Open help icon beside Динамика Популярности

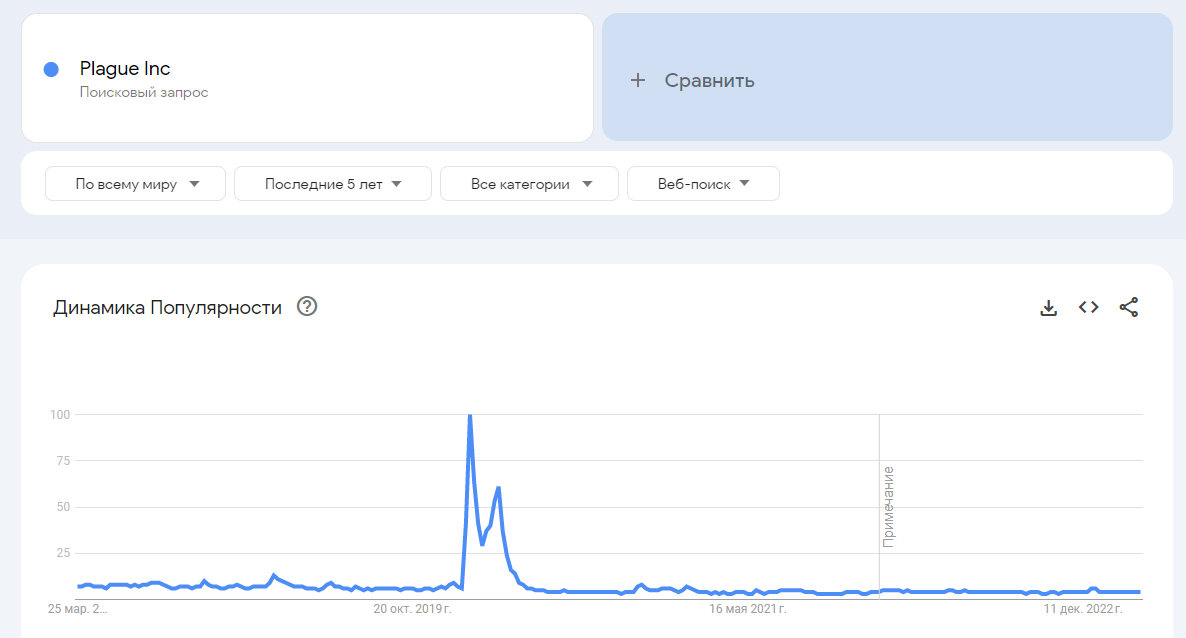[308, 307]
